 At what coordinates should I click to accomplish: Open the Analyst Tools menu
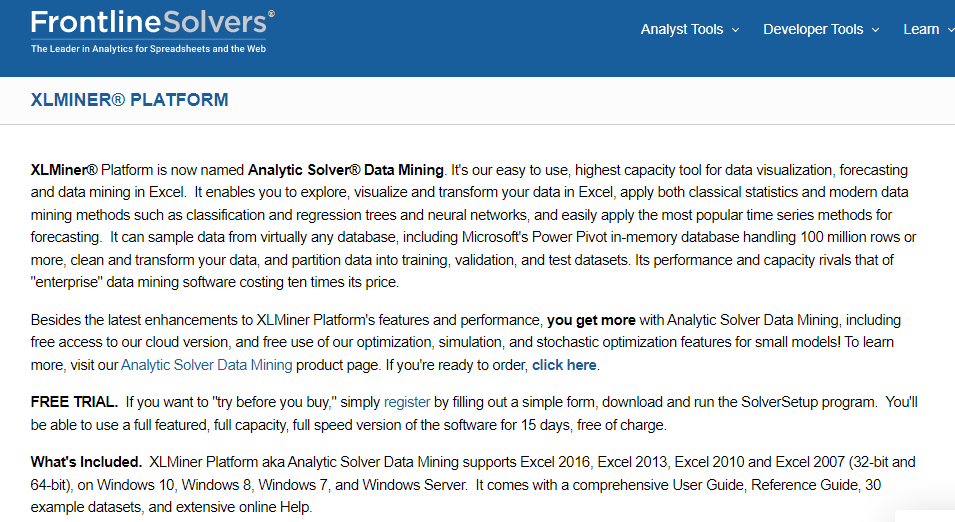681,29
